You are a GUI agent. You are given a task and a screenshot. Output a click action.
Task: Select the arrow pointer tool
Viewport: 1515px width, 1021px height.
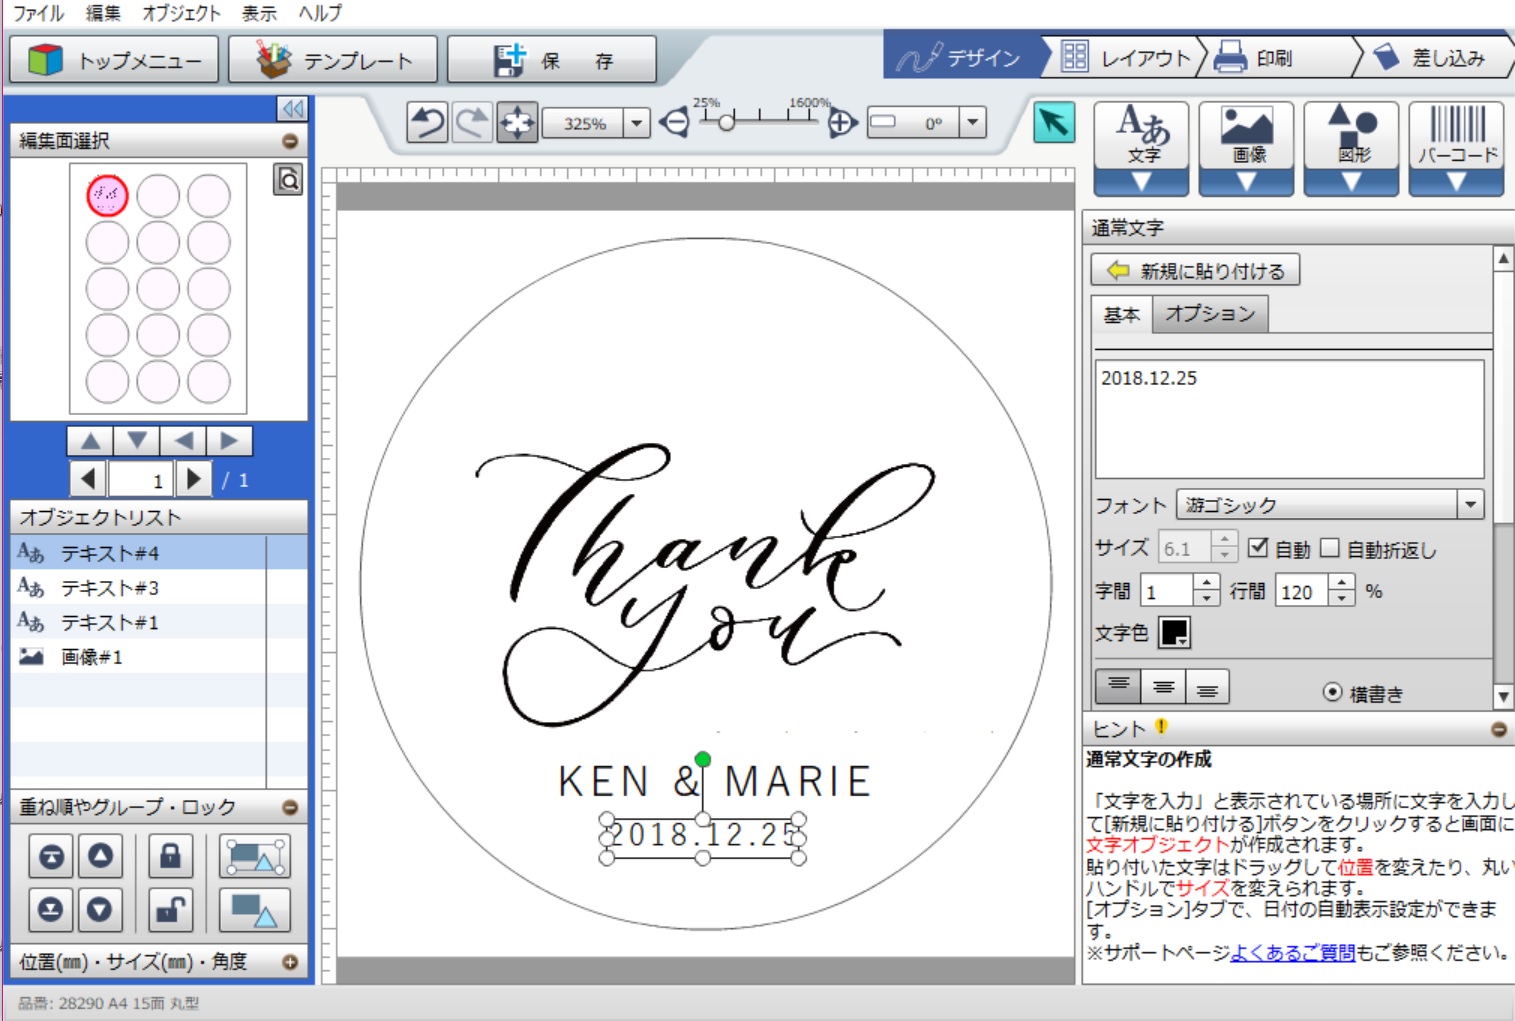point(1054,123)
